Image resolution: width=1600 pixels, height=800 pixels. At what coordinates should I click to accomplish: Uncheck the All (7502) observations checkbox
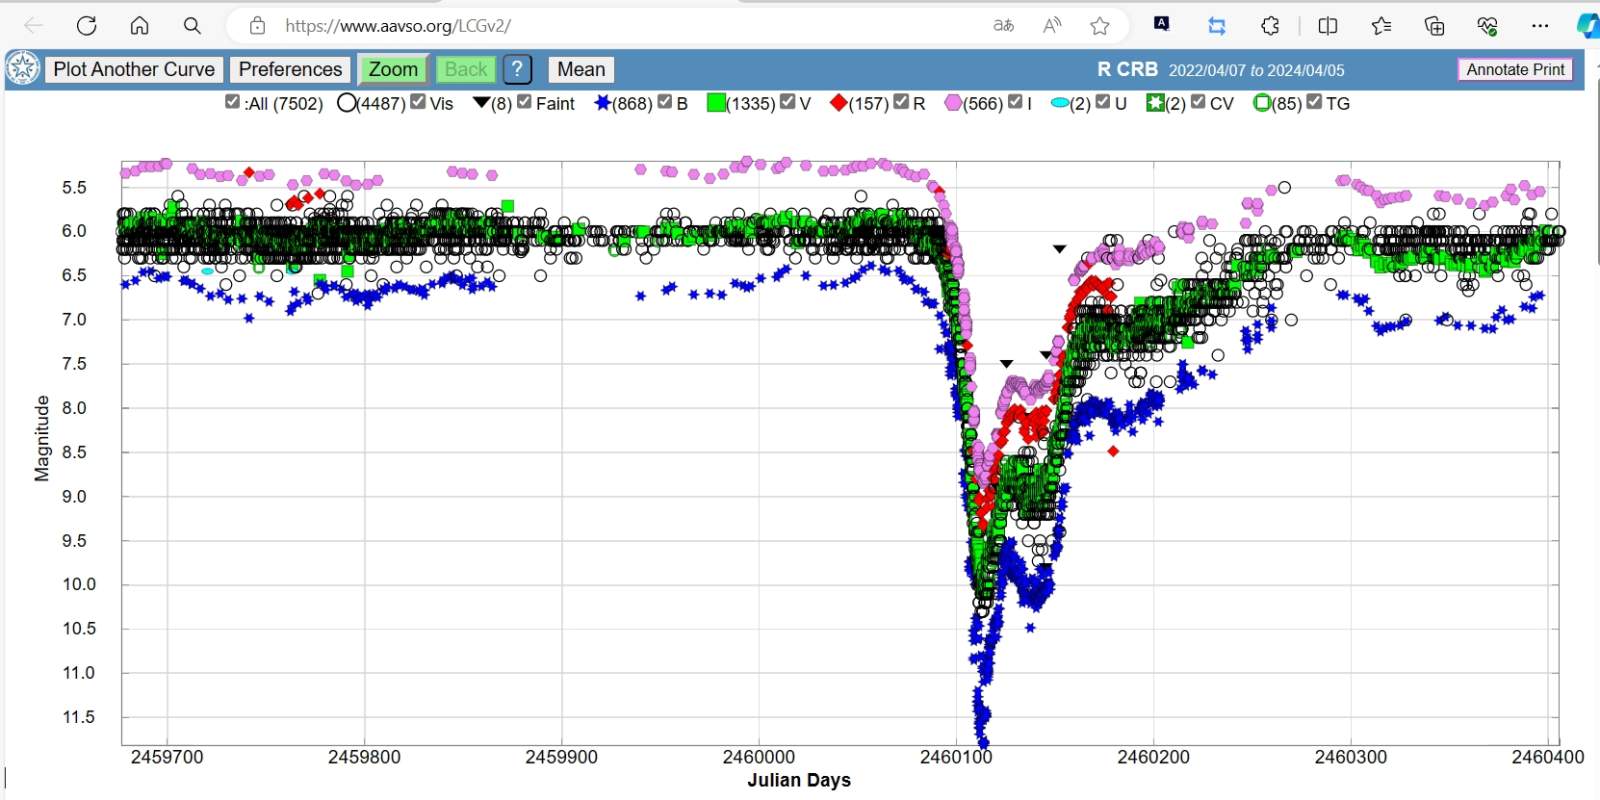click(233, 102)
